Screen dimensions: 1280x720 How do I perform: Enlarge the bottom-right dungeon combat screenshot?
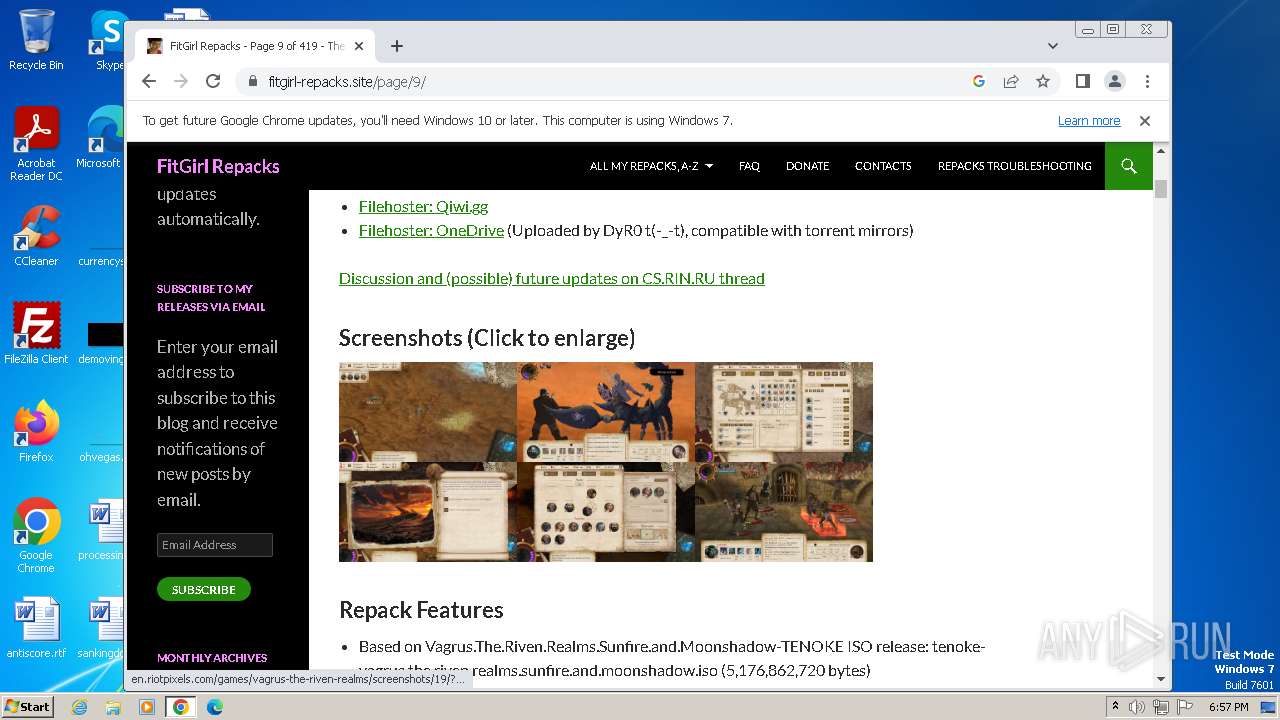[x=784, y=512]
